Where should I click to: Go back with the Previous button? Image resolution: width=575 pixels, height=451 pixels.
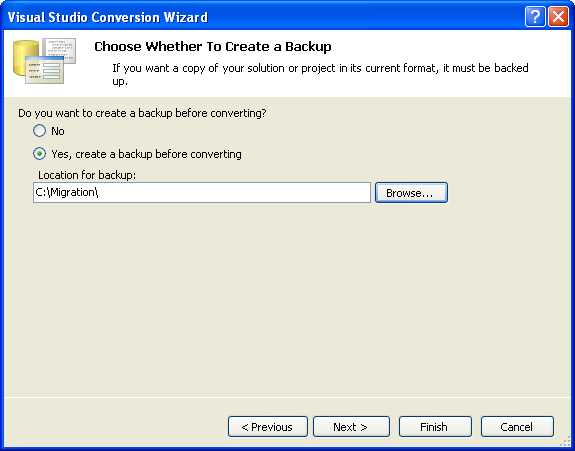click(268, 426)
